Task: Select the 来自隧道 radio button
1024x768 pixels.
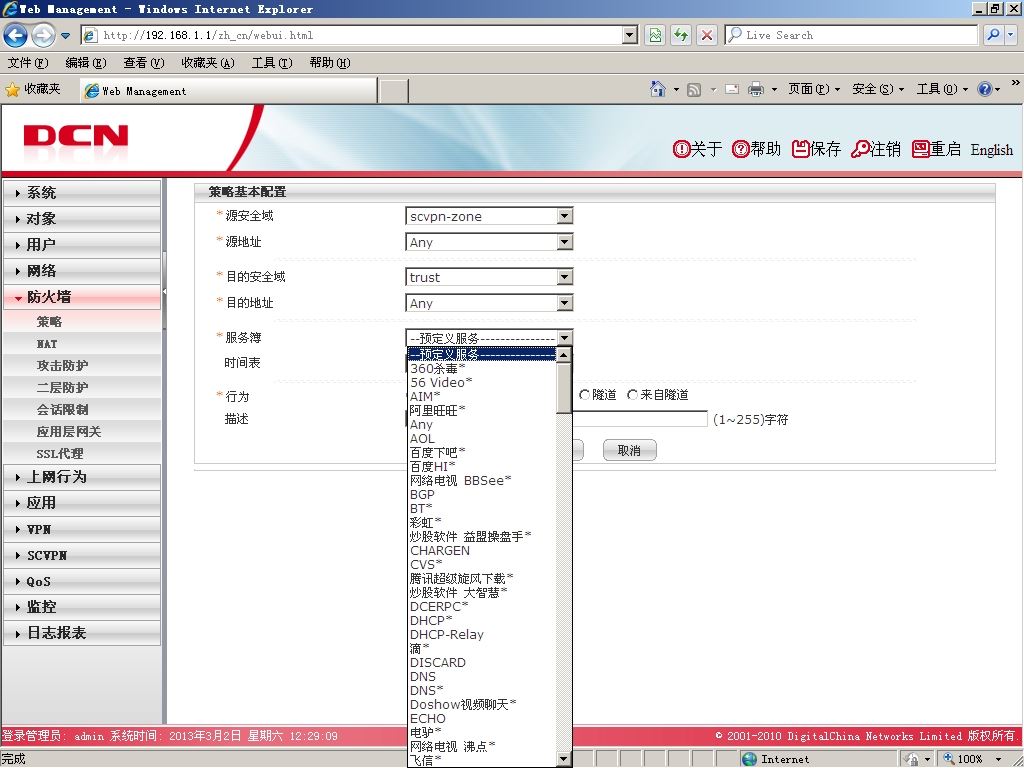Action: (632, 395)
